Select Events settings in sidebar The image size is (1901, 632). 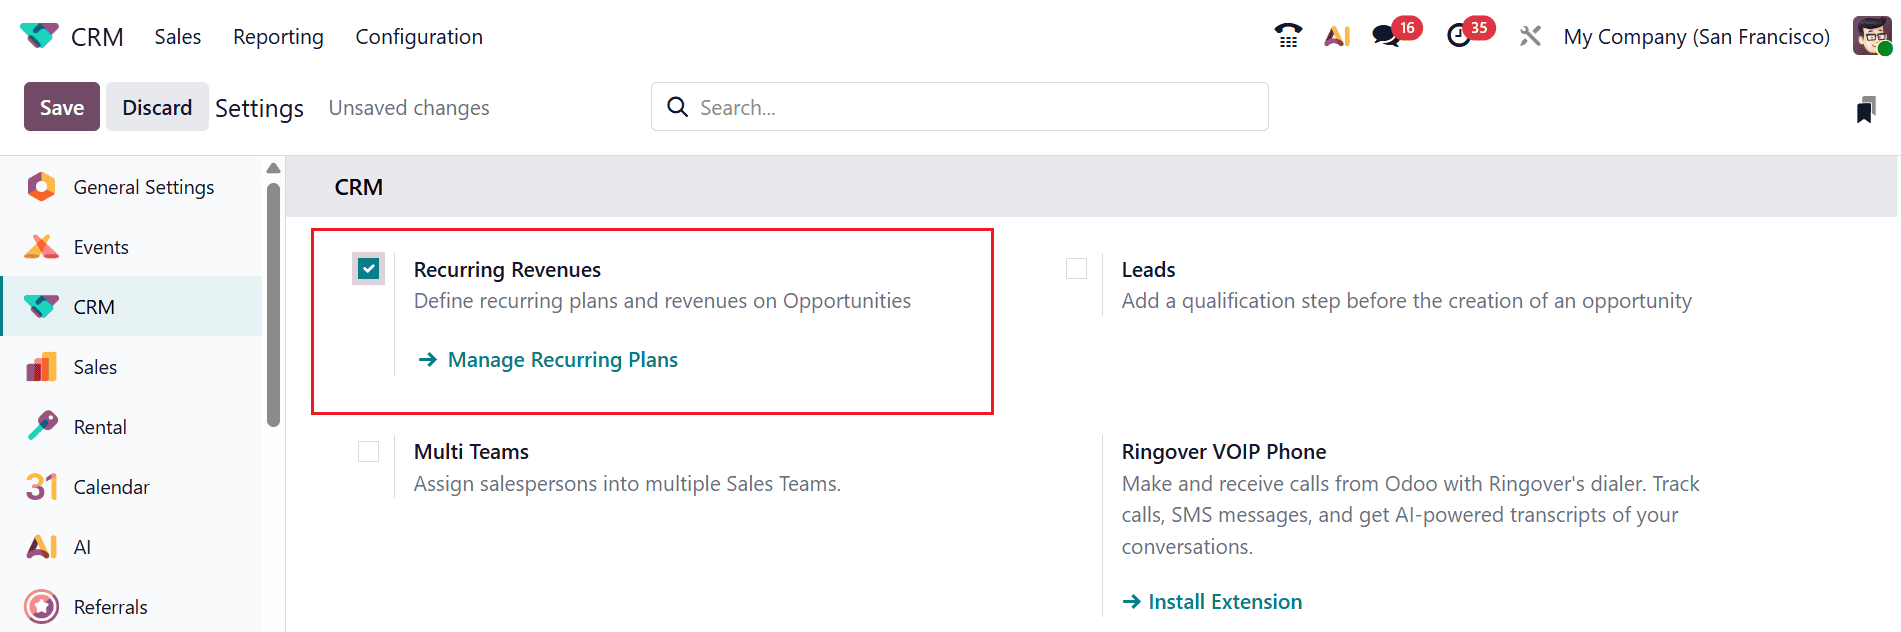click(x=131, y=247)
